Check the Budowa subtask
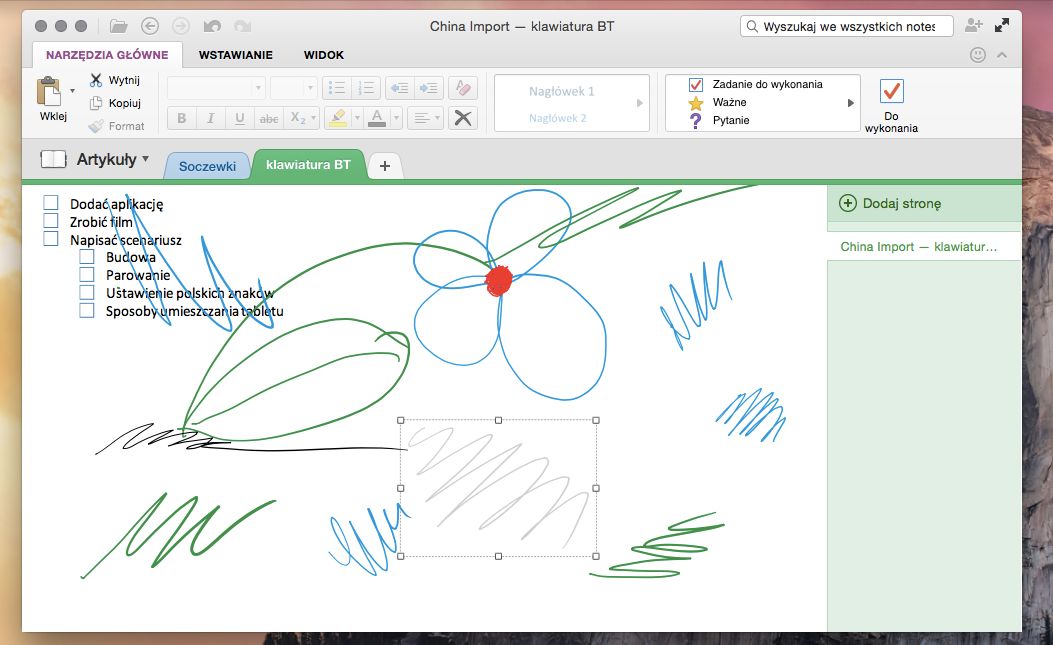The width and height of the screenshot is (1053, 645). (87, 257)
